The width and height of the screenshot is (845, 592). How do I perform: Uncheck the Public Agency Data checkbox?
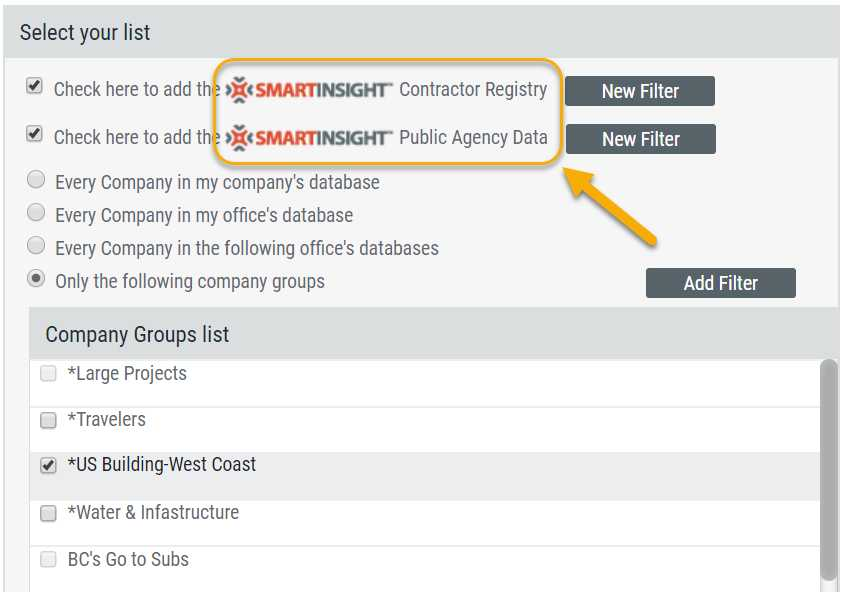[x=35, y=134]
